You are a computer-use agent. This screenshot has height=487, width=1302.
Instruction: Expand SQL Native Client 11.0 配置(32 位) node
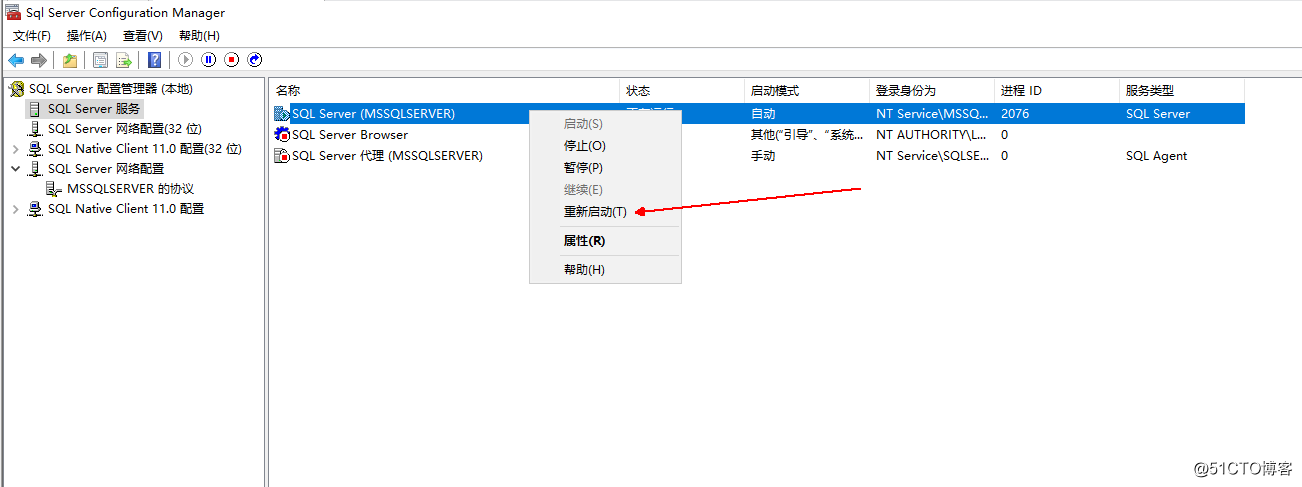coord(15,149)
